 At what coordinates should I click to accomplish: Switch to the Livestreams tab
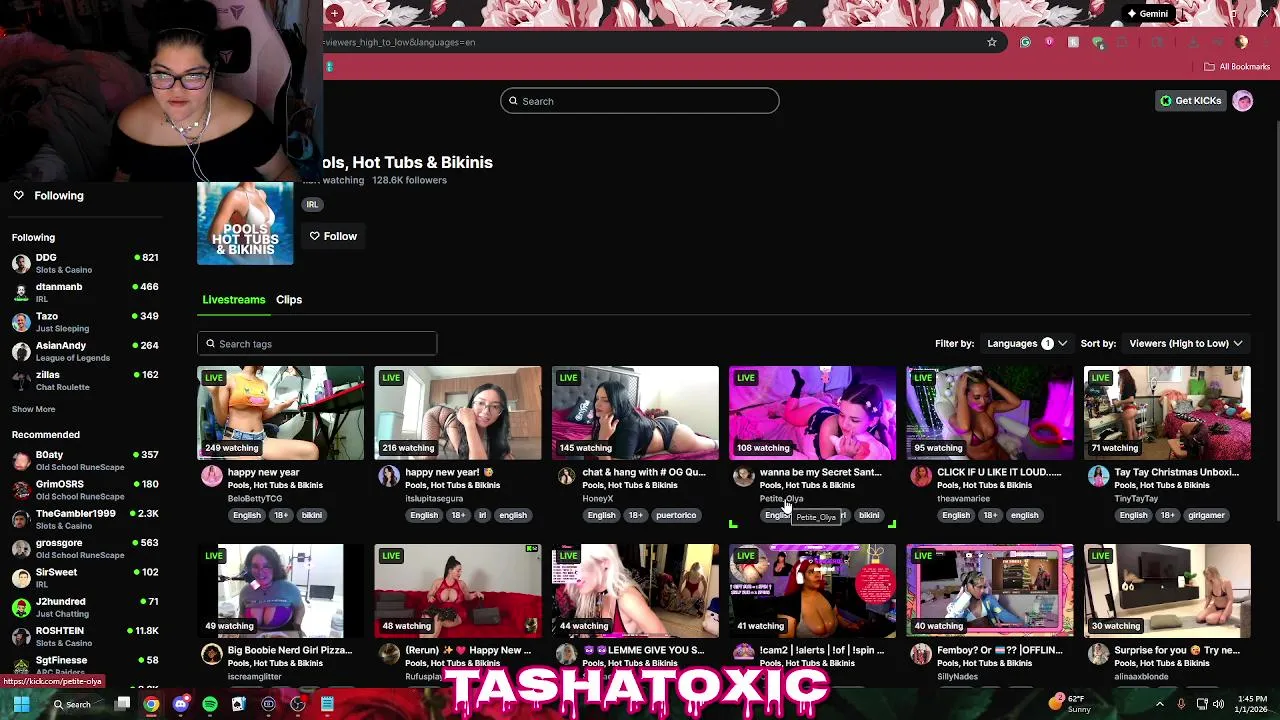[234, 299]
